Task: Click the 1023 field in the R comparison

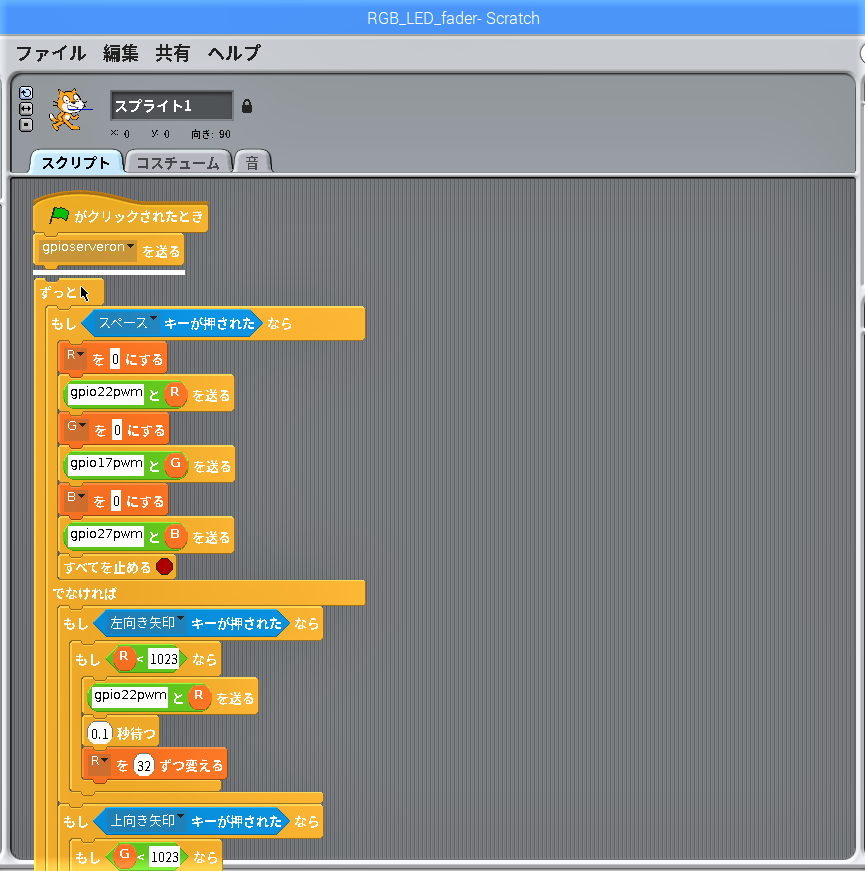Action: coord(164,659)
